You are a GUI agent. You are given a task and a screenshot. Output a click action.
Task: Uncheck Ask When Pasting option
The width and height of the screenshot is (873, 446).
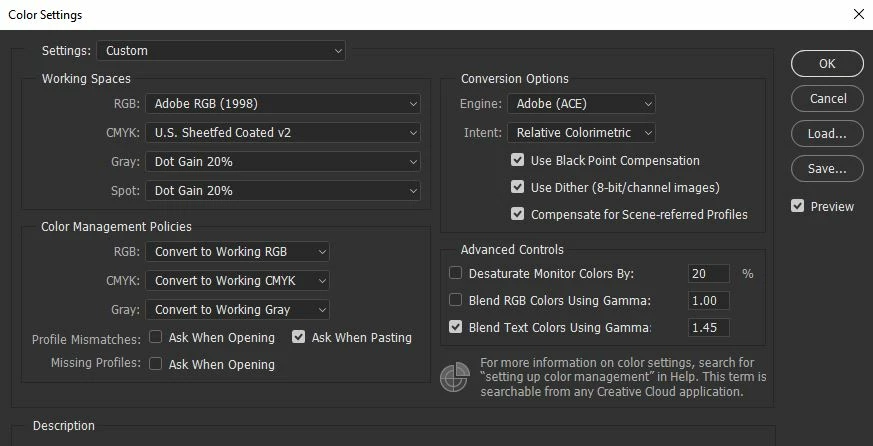299,337
